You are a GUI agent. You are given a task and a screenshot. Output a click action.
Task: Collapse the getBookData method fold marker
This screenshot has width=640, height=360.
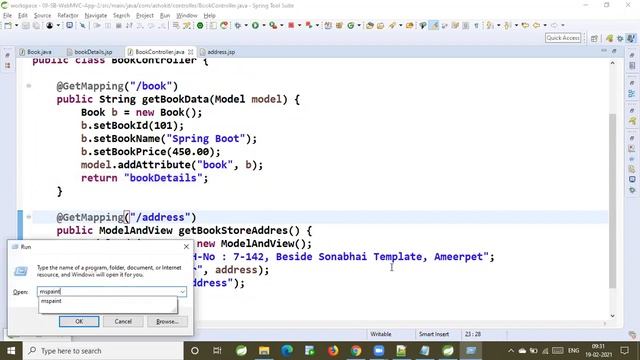[x=29, y=86]
